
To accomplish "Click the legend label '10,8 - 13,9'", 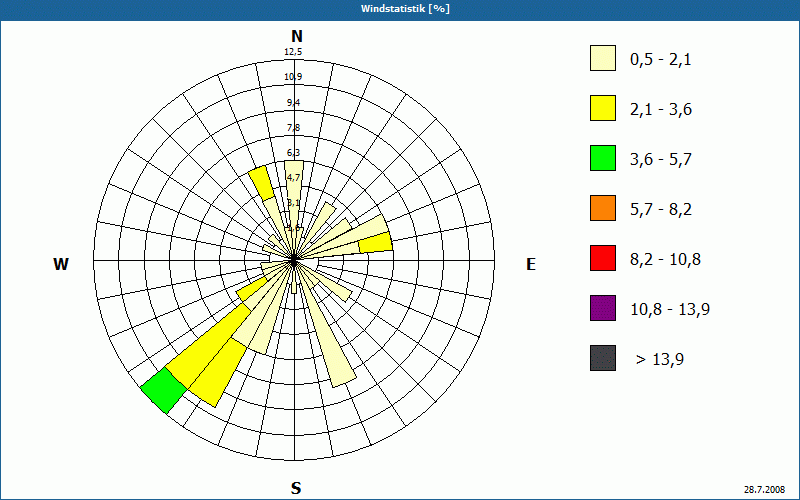I will pyautogui.click(x=670, y=310).
